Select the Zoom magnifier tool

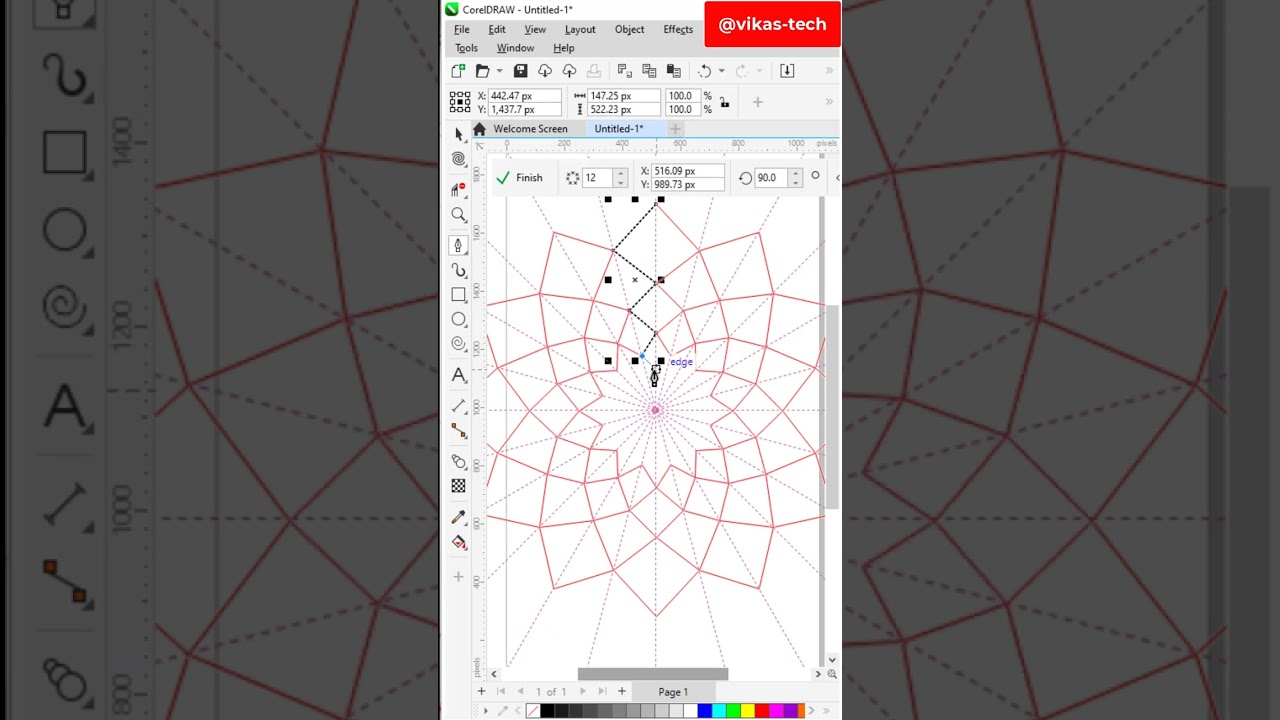click(459, 215)
